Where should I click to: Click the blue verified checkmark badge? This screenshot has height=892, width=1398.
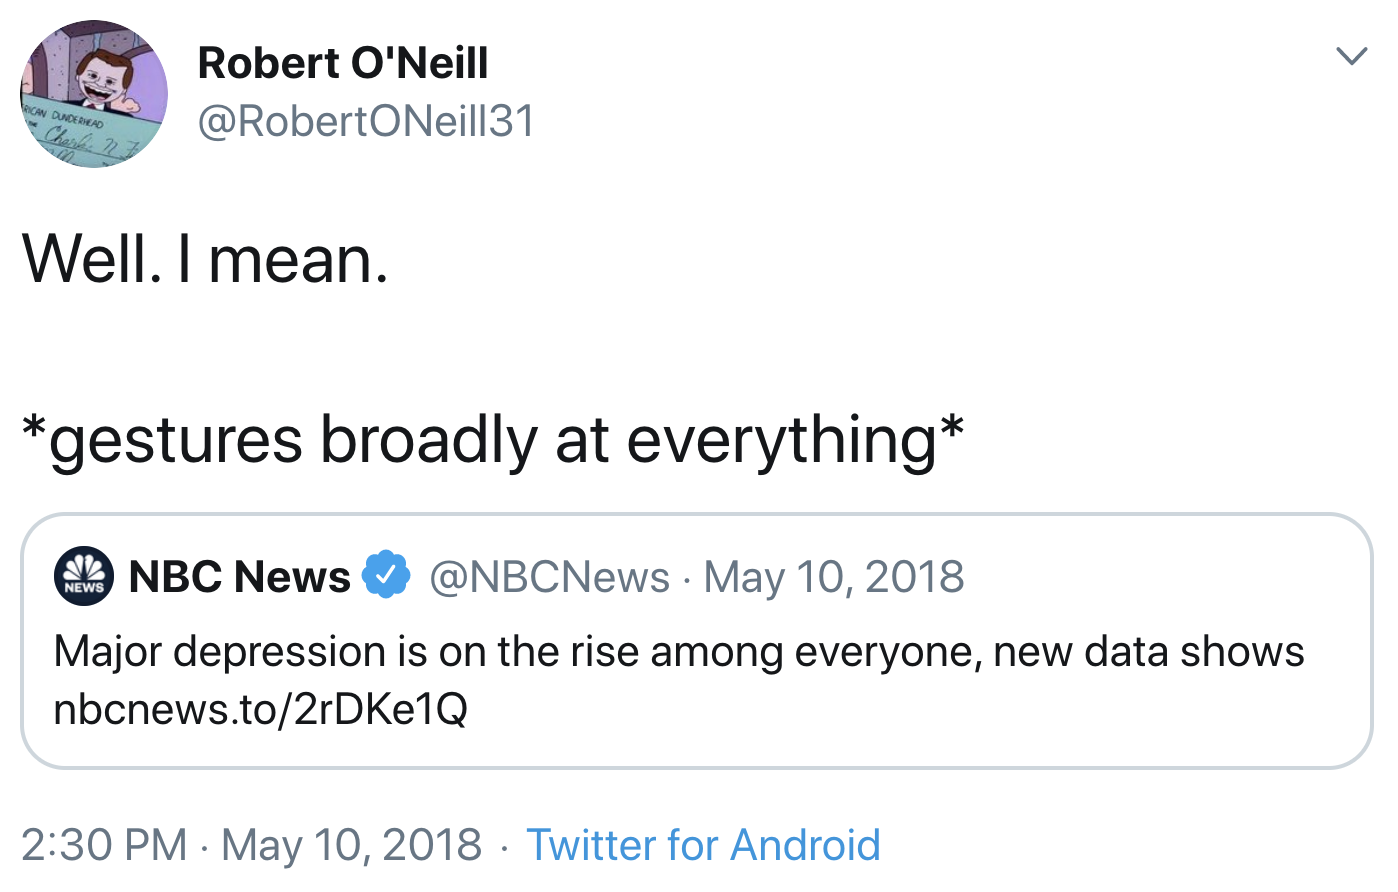pyautogui.click(x=386, y=576)
